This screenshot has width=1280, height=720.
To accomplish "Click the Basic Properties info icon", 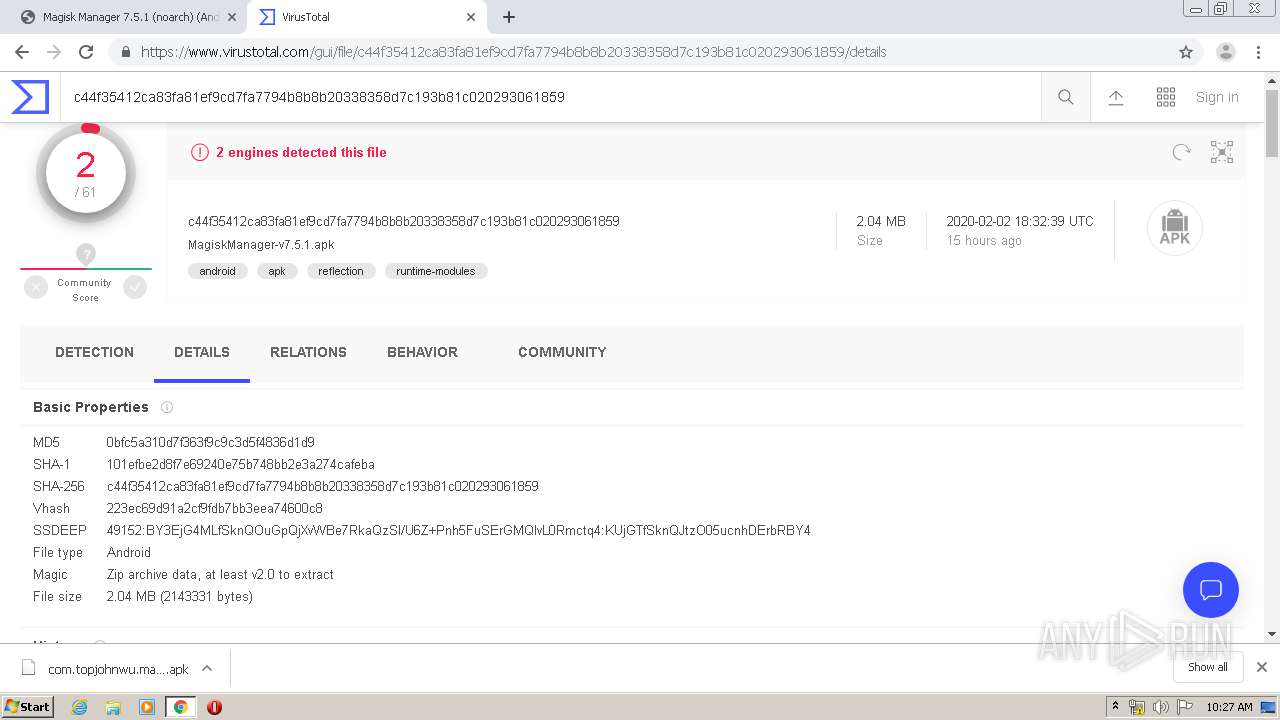I will point(167,407).
